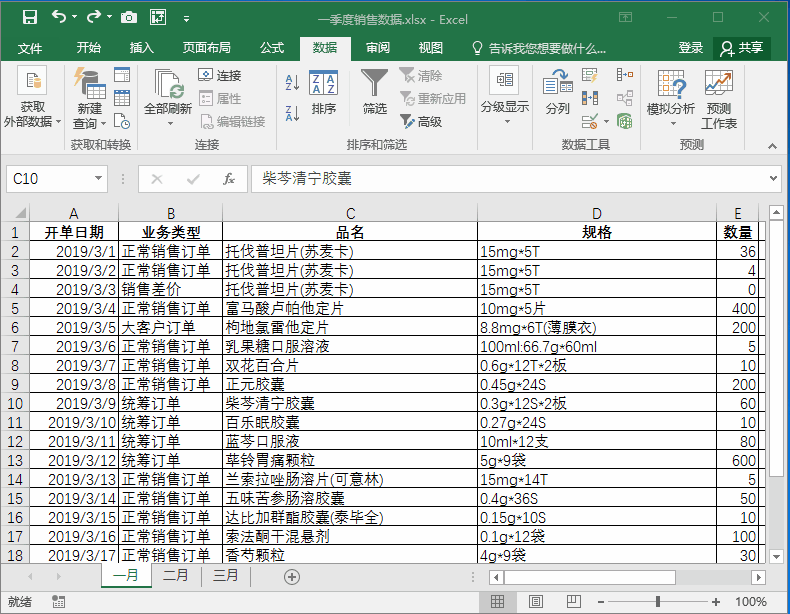The width and height of the screenshot is (790, 614).
Task: Click the remove duplicates icon in 数据工具
Action: coord(589,98)
